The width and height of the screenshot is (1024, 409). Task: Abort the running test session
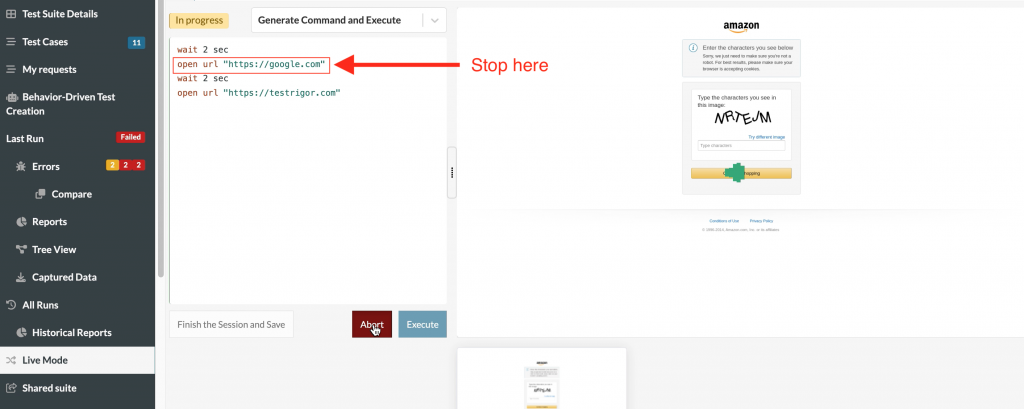point(371,324)
